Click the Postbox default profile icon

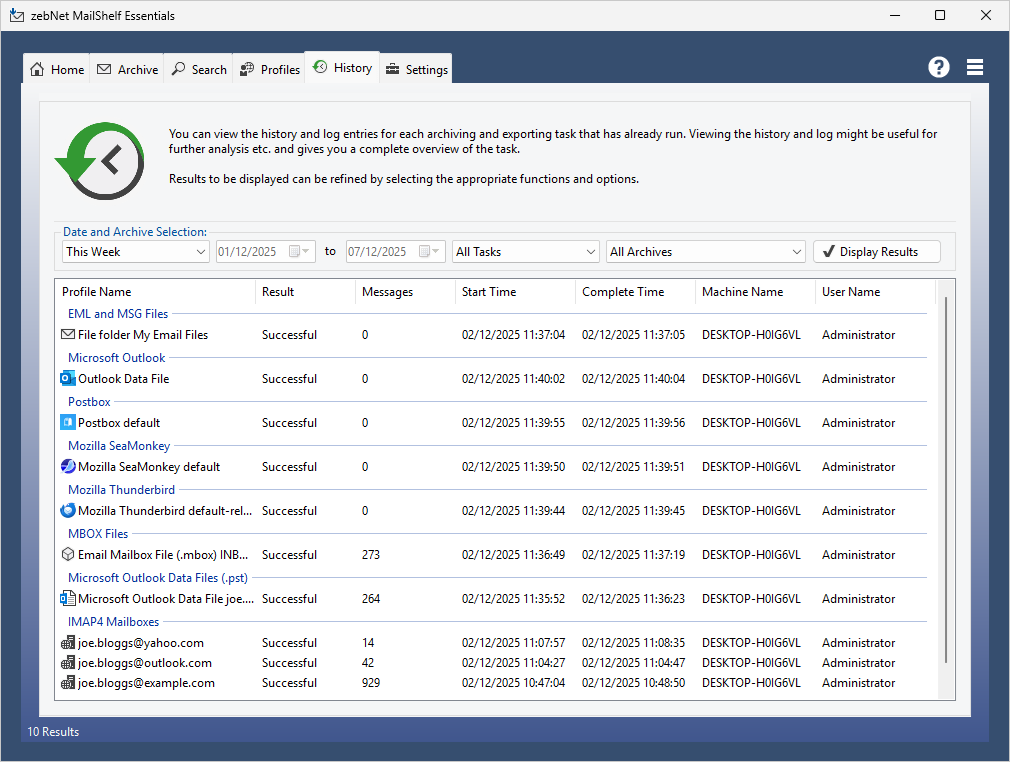point(68,423)
